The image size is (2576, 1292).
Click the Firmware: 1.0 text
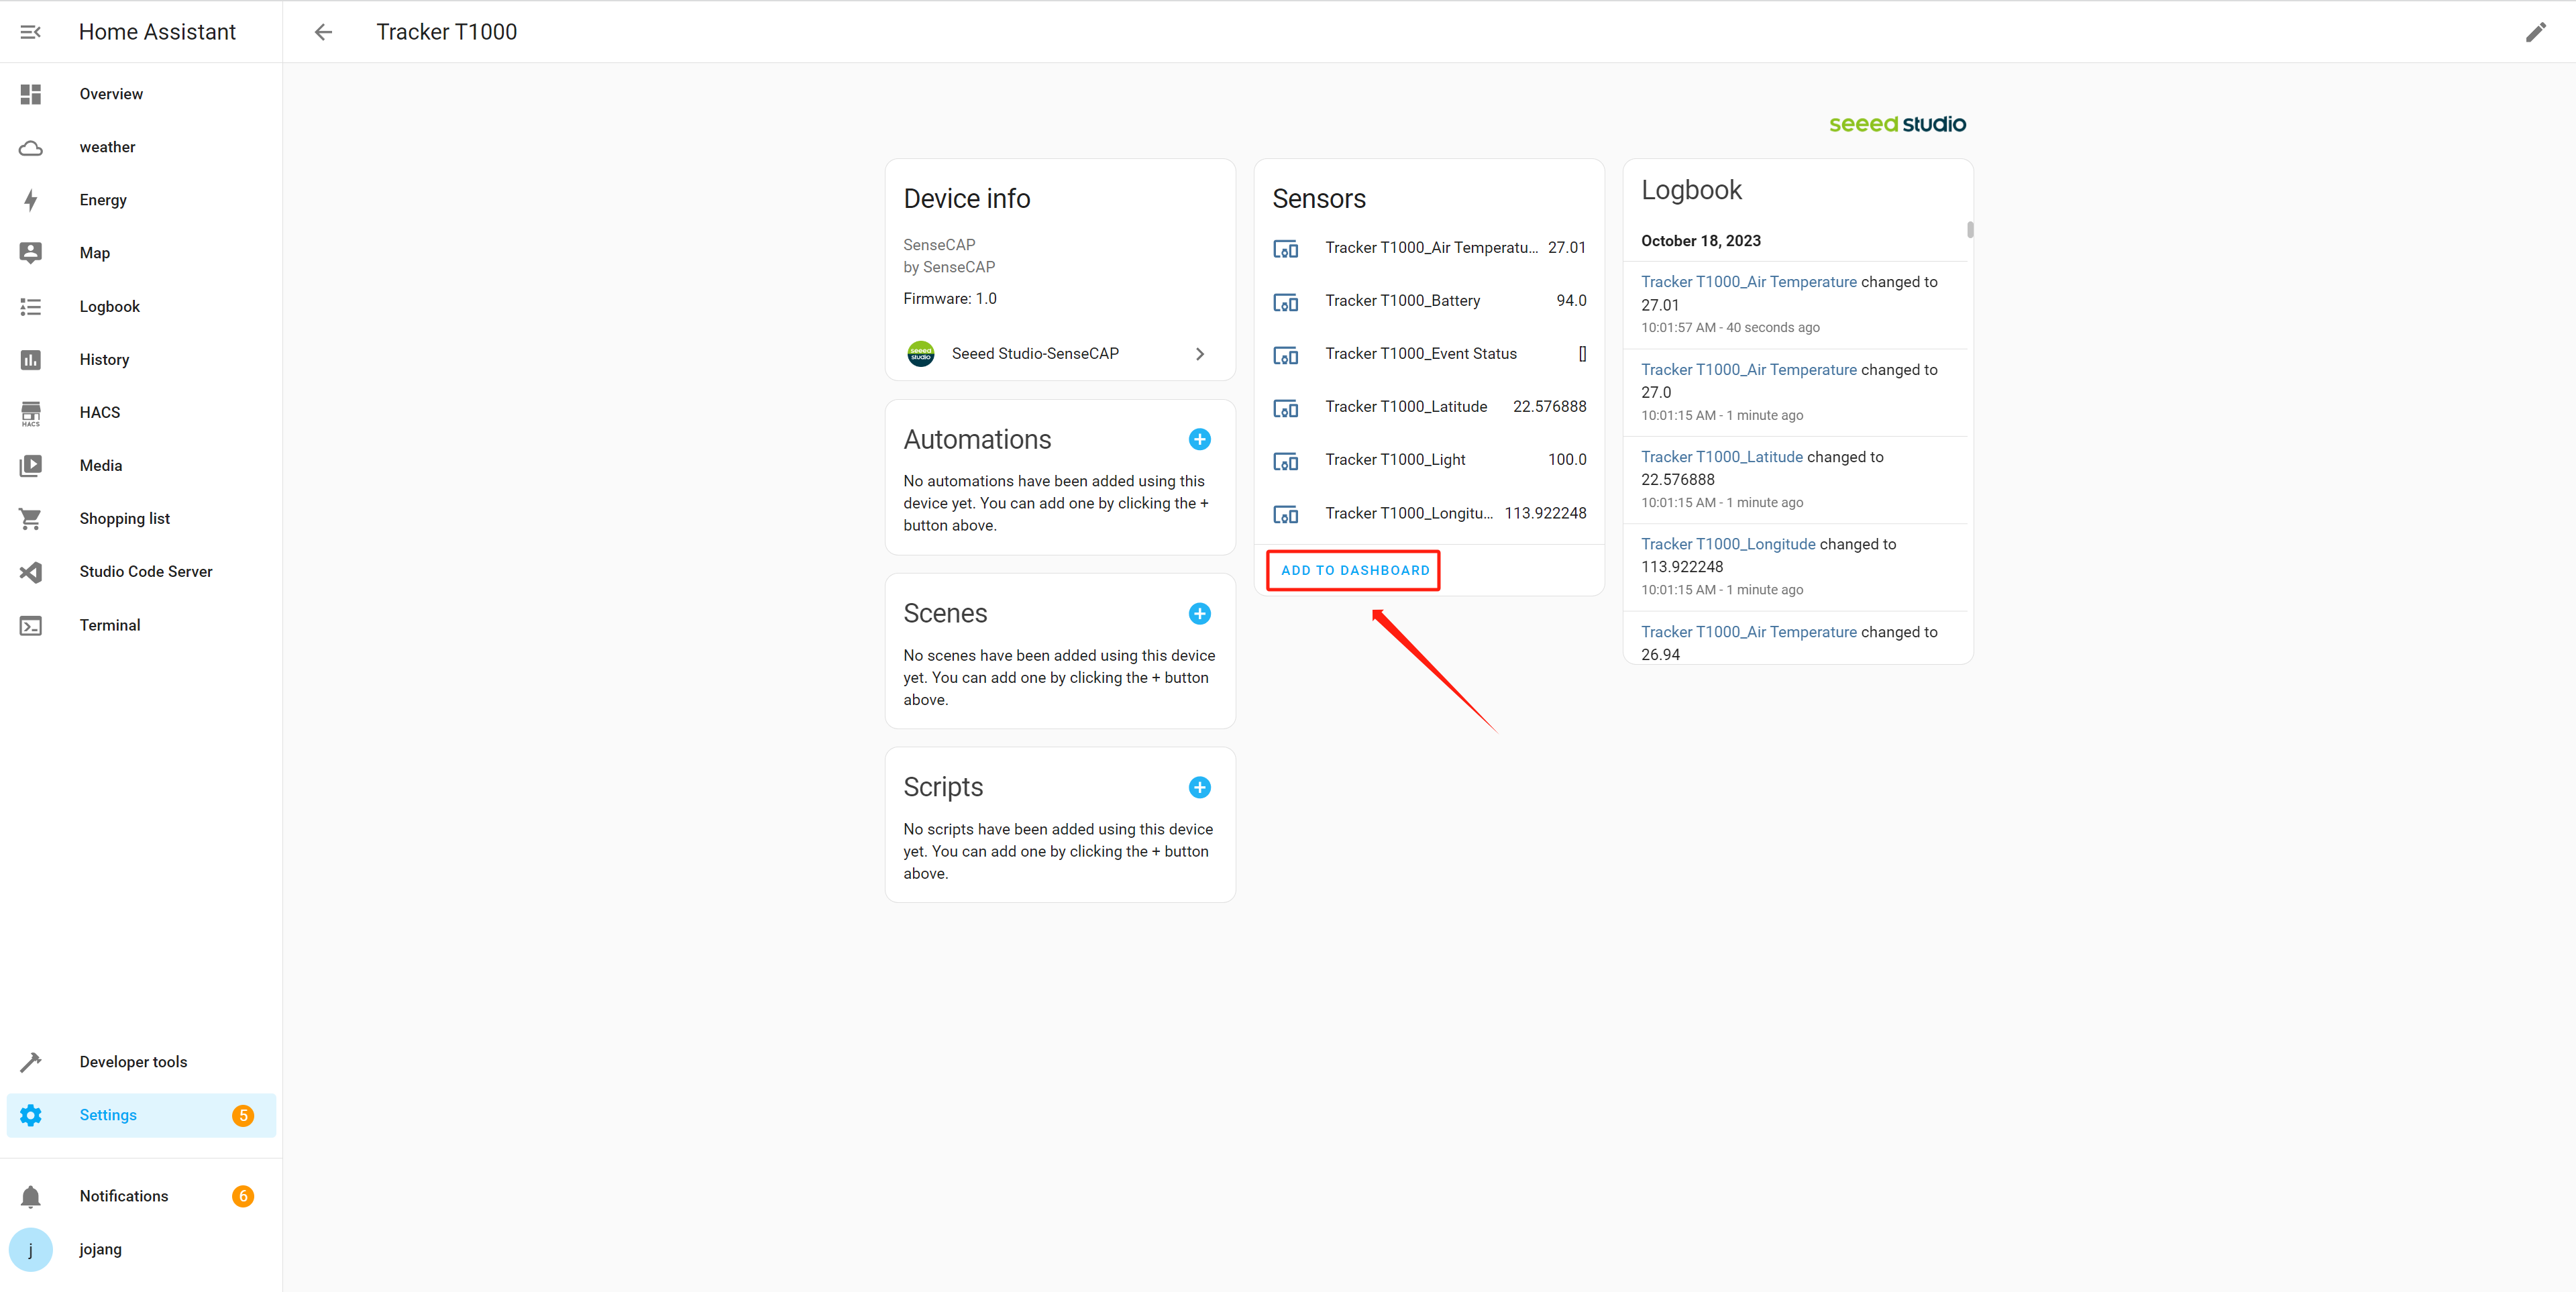coord(949,299)
